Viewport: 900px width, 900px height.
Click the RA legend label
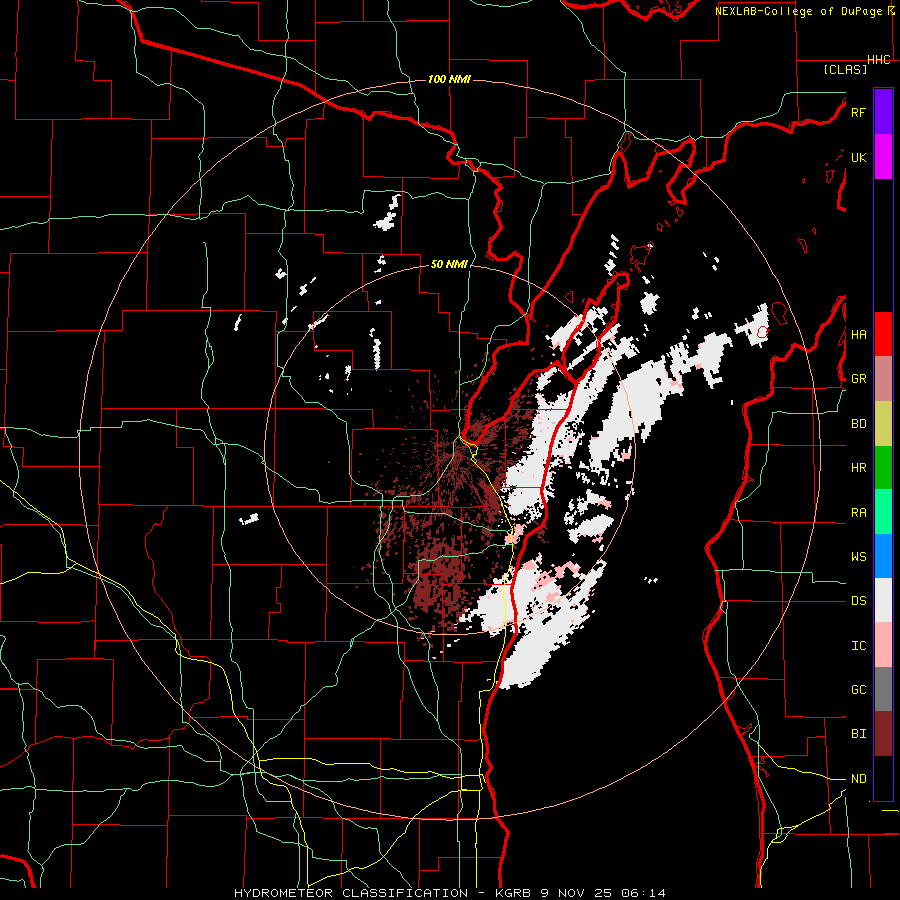point(859,513)
